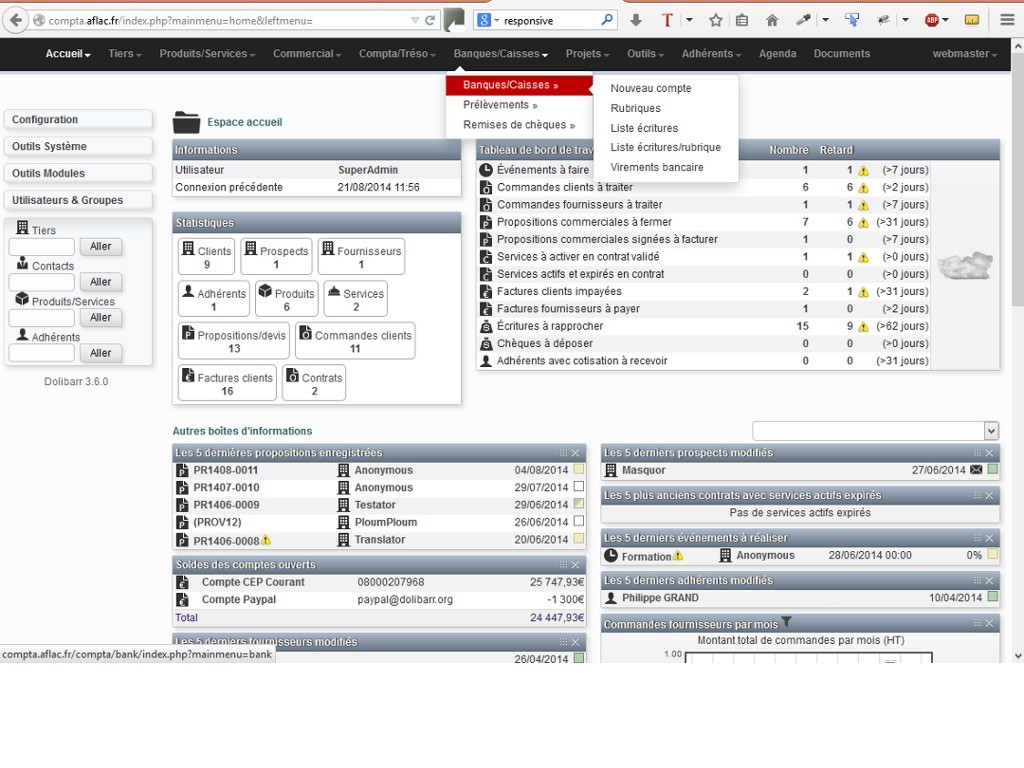Click the envelope icon on the Masquor row
Image resolution: width=1024 pixels, height=768 pixels.
tap(976, 470)
